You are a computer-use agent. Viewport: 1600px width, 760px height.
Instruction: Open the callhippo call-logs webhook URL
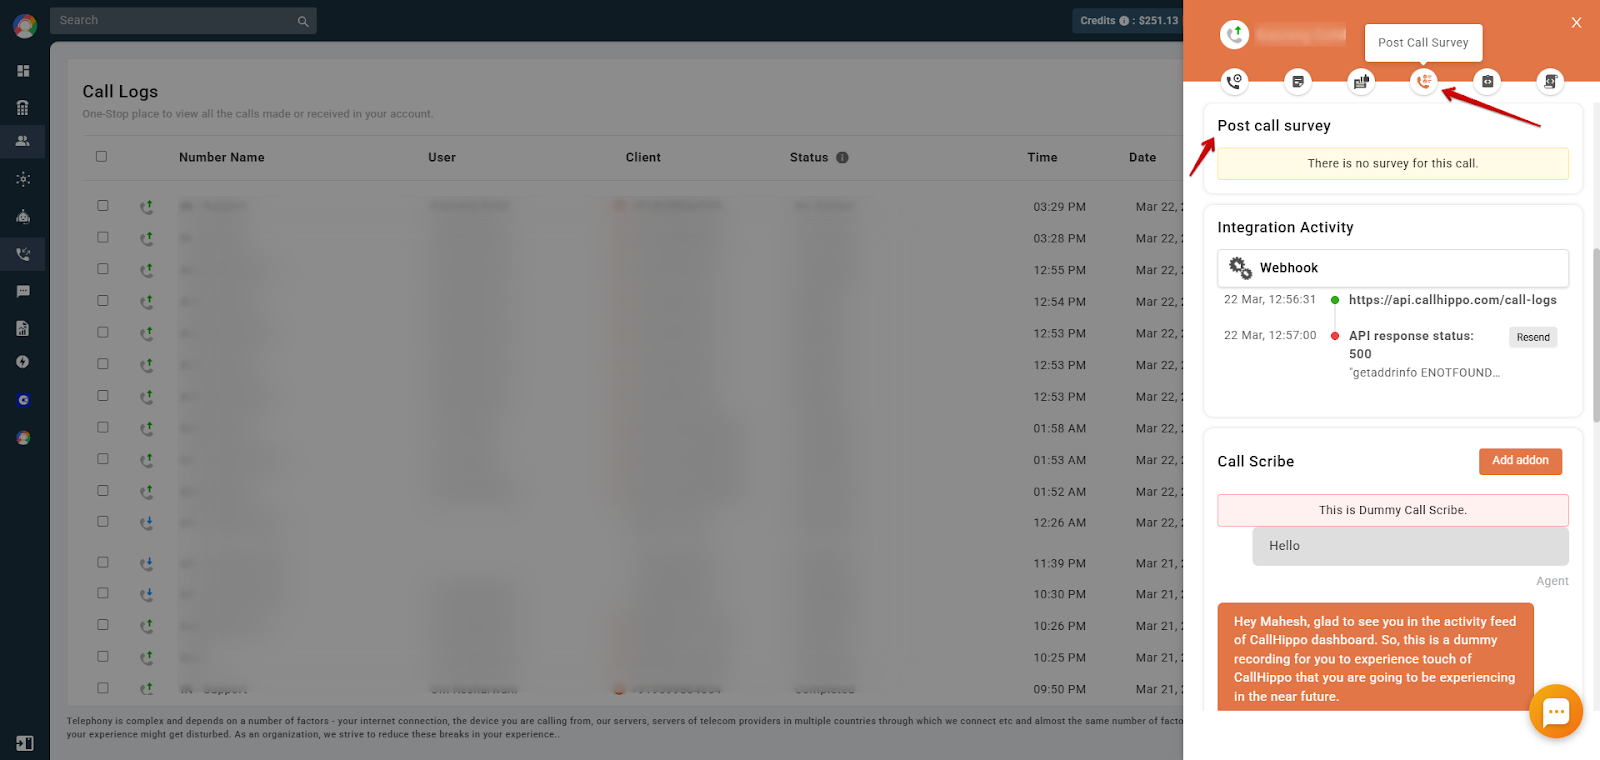point(1452,300)
